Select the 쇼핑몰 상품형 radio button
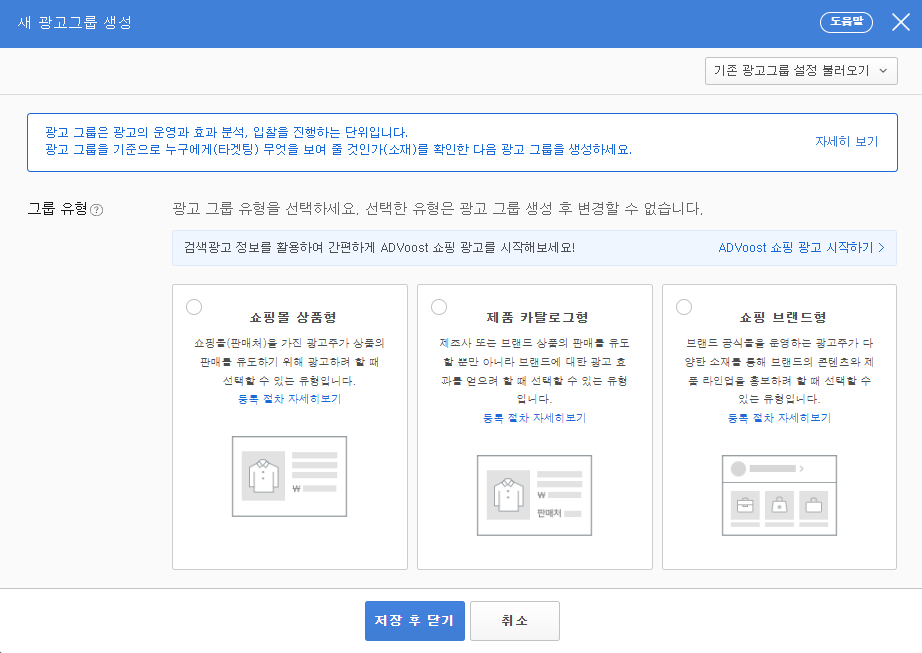The image size is (922, 653). click(x=194, y=307)
